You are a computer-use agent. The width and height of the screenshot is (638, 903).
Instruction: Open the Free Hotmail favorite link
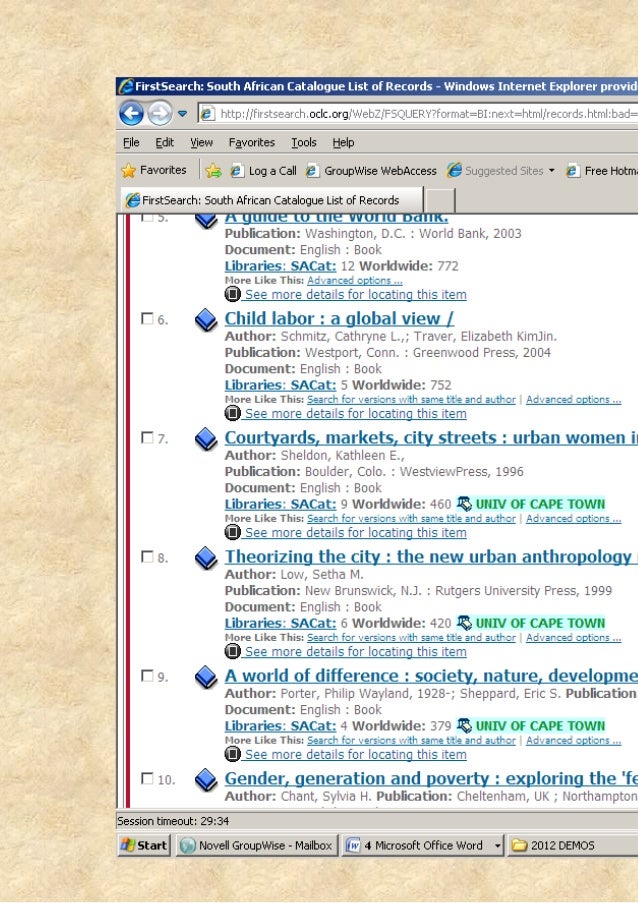602,170
